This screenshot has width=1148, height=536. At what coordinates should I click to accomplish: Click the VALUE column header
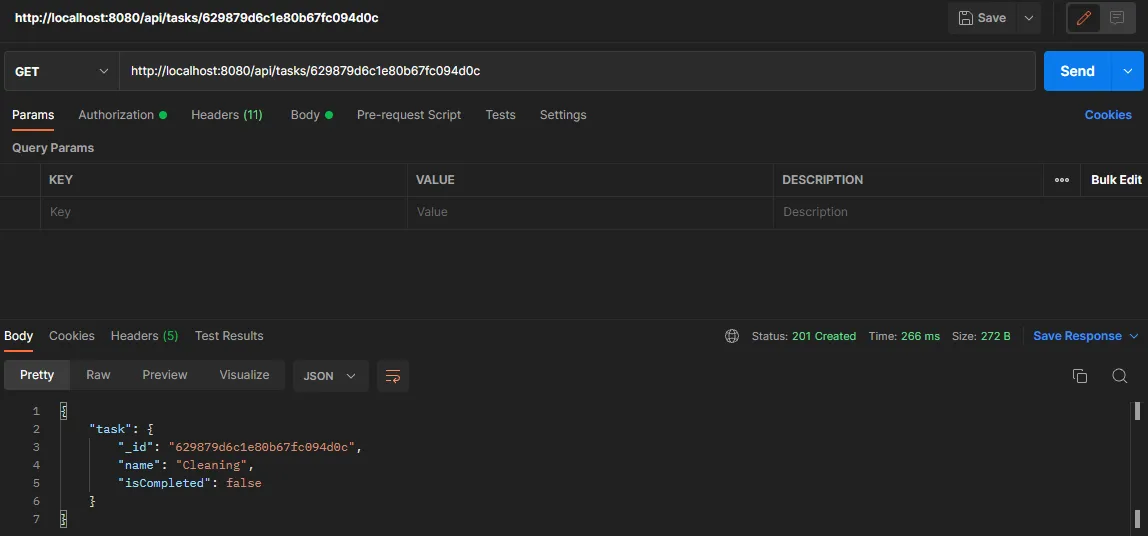click(436, 180)
